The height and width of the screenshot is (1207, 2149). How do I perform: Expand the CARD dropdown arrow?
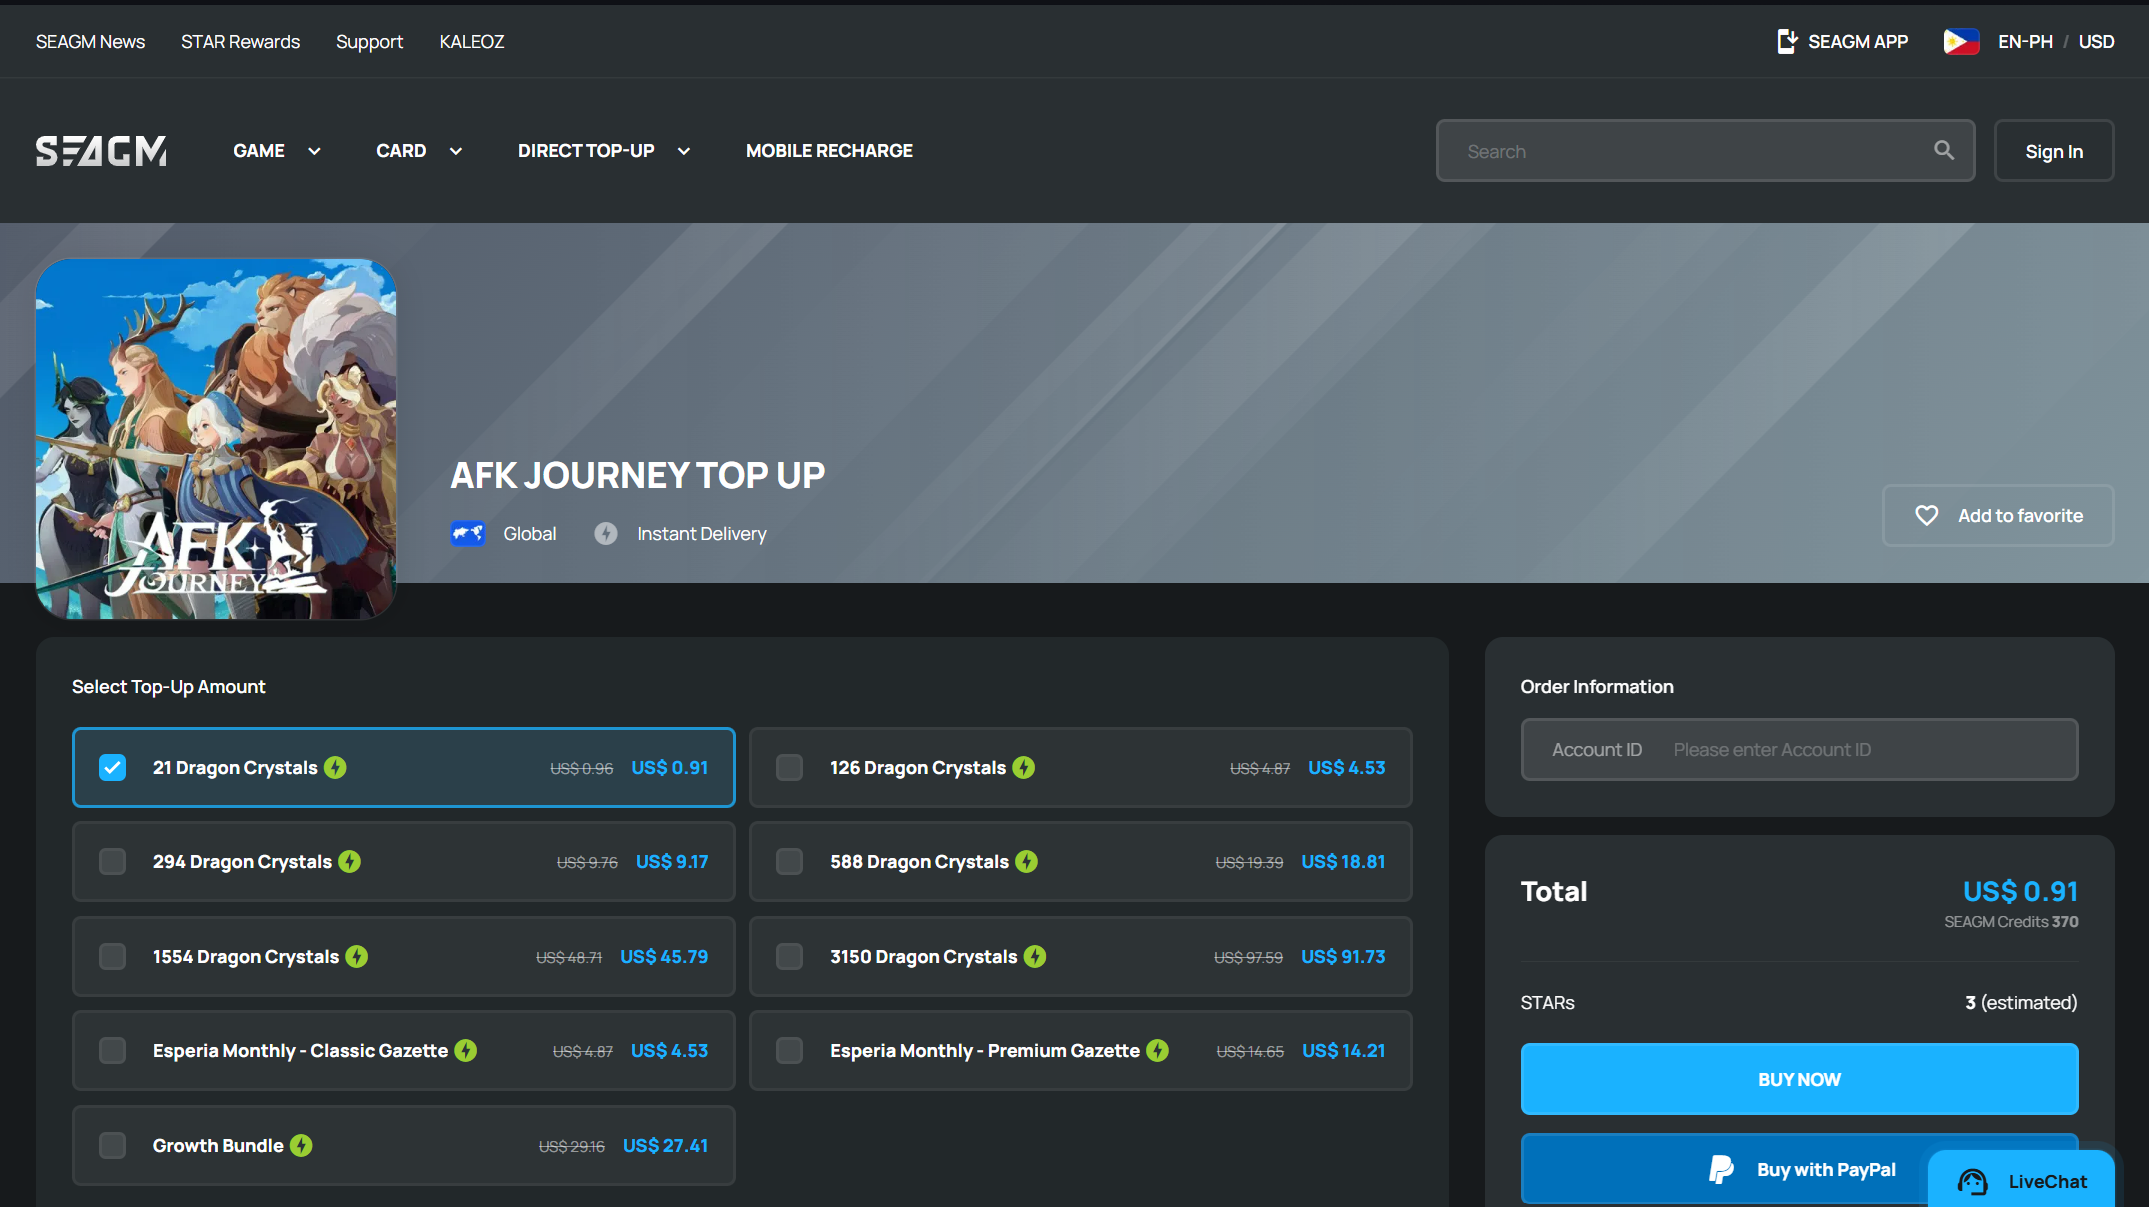(x=456, y=151)
